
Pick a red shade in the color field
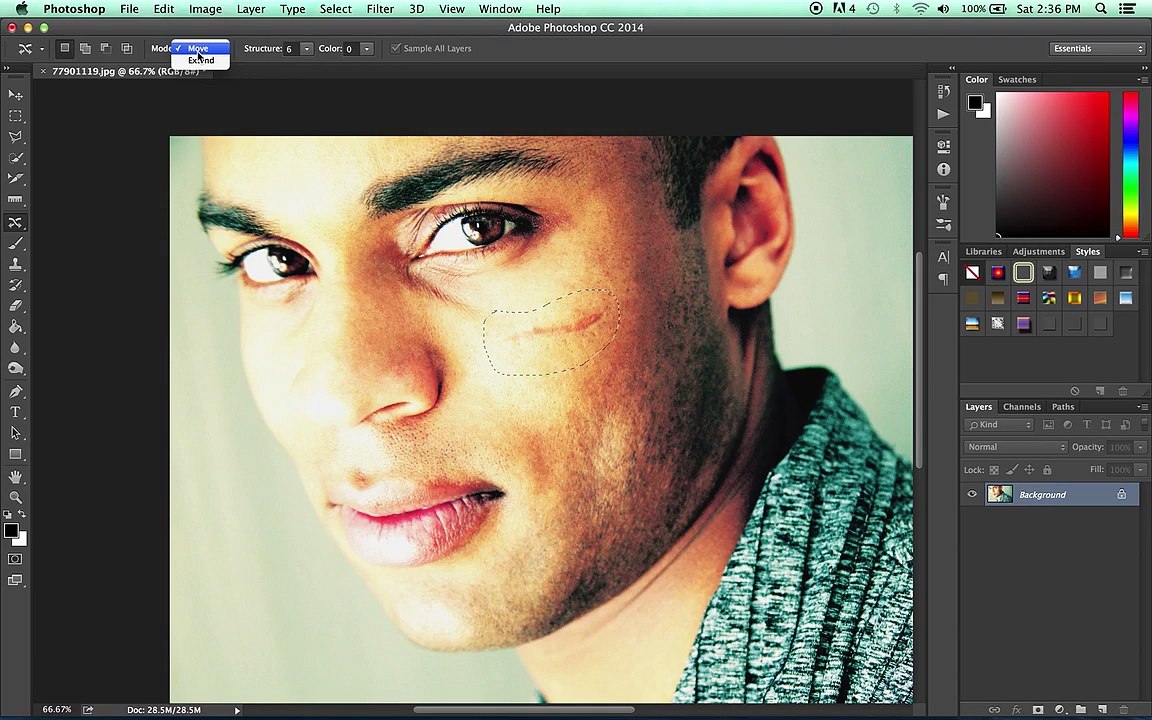(x=1052, y=165)
